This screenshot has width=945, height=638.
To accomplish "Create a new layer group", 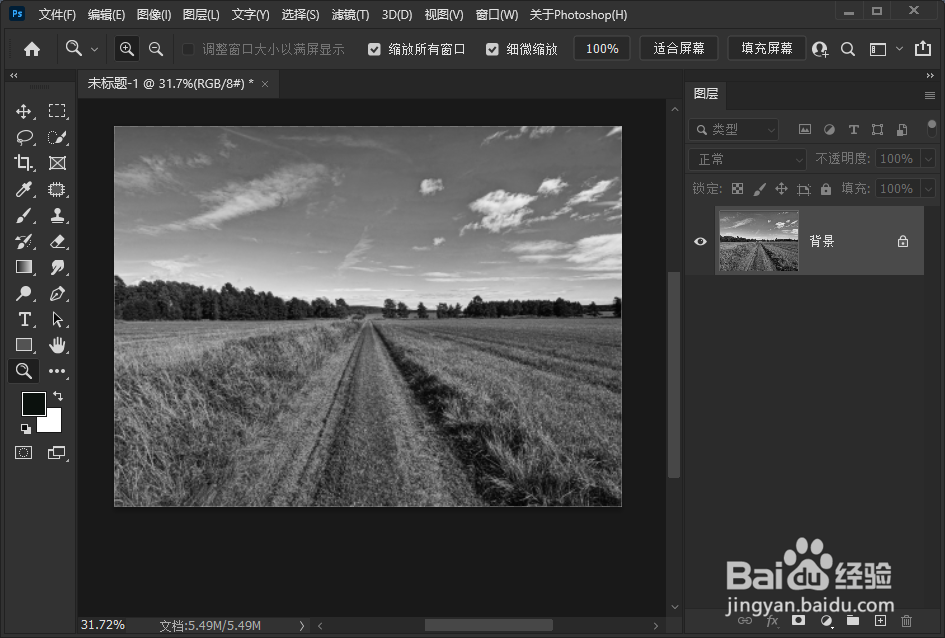I will point(853,621).
